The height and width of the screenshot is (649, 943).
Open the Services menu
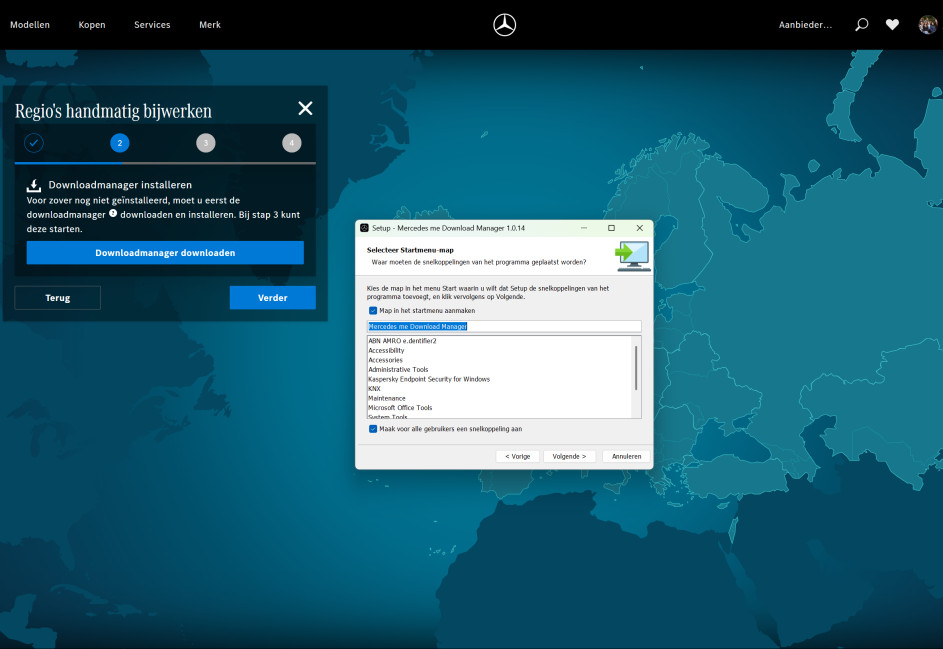coord(152,25)
